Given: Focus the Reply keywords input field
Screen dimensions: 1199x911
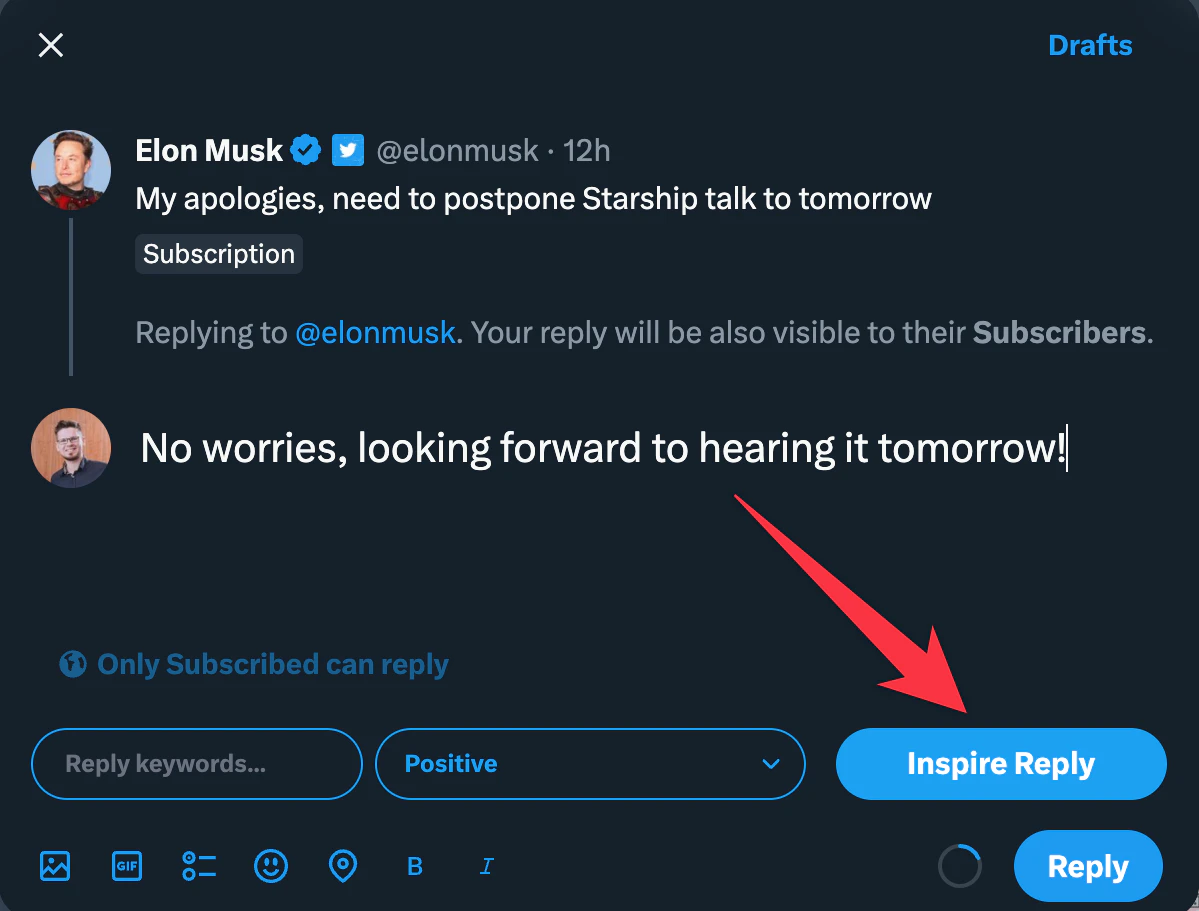Looking at the screenshot, I should point(196,763).
